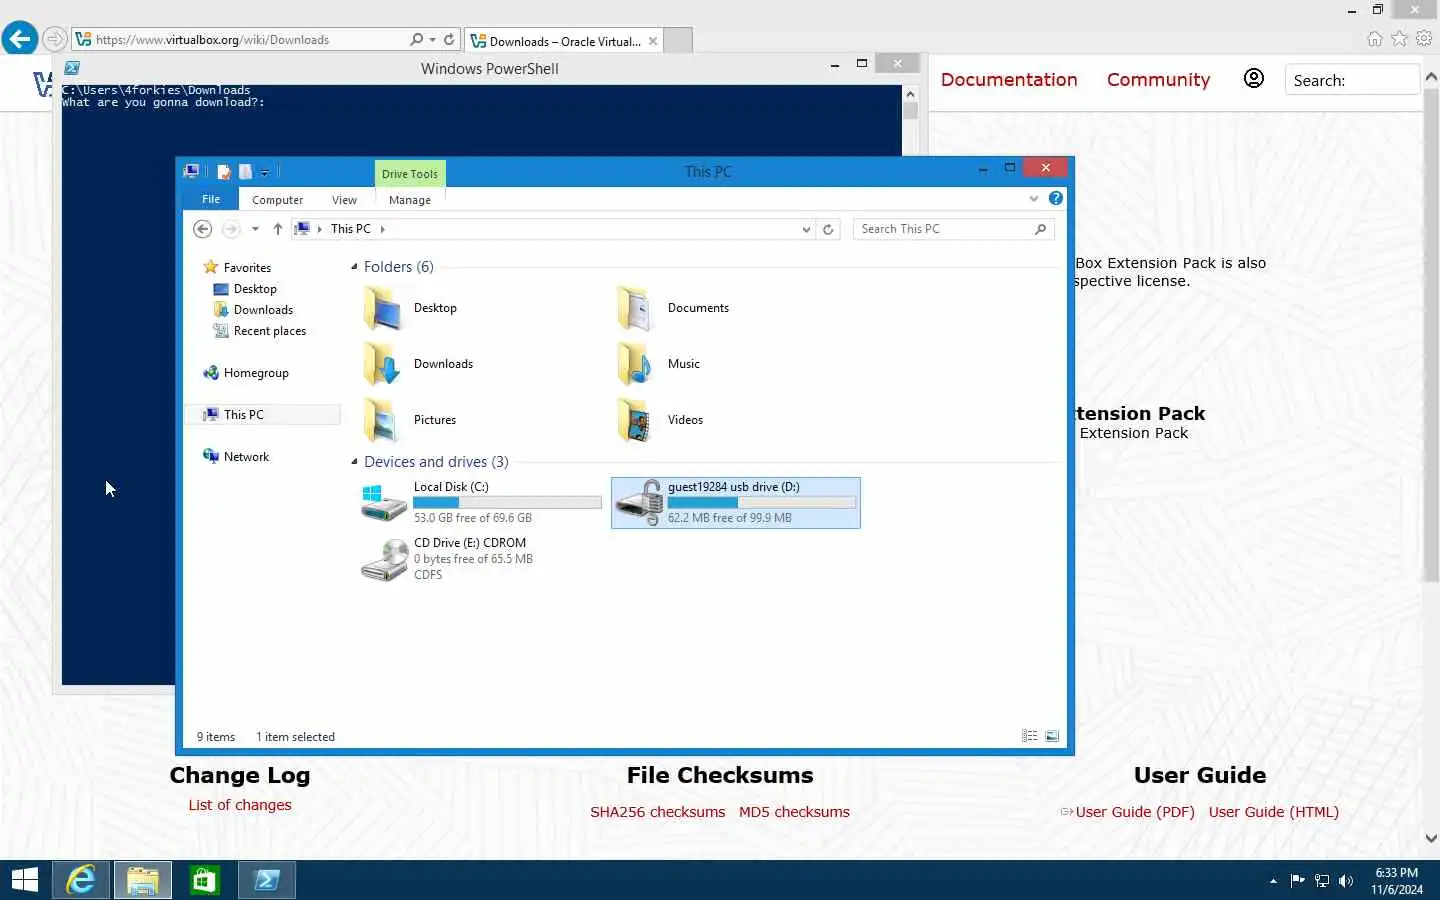Go back in Explorer navigation

tap(202, 229)
